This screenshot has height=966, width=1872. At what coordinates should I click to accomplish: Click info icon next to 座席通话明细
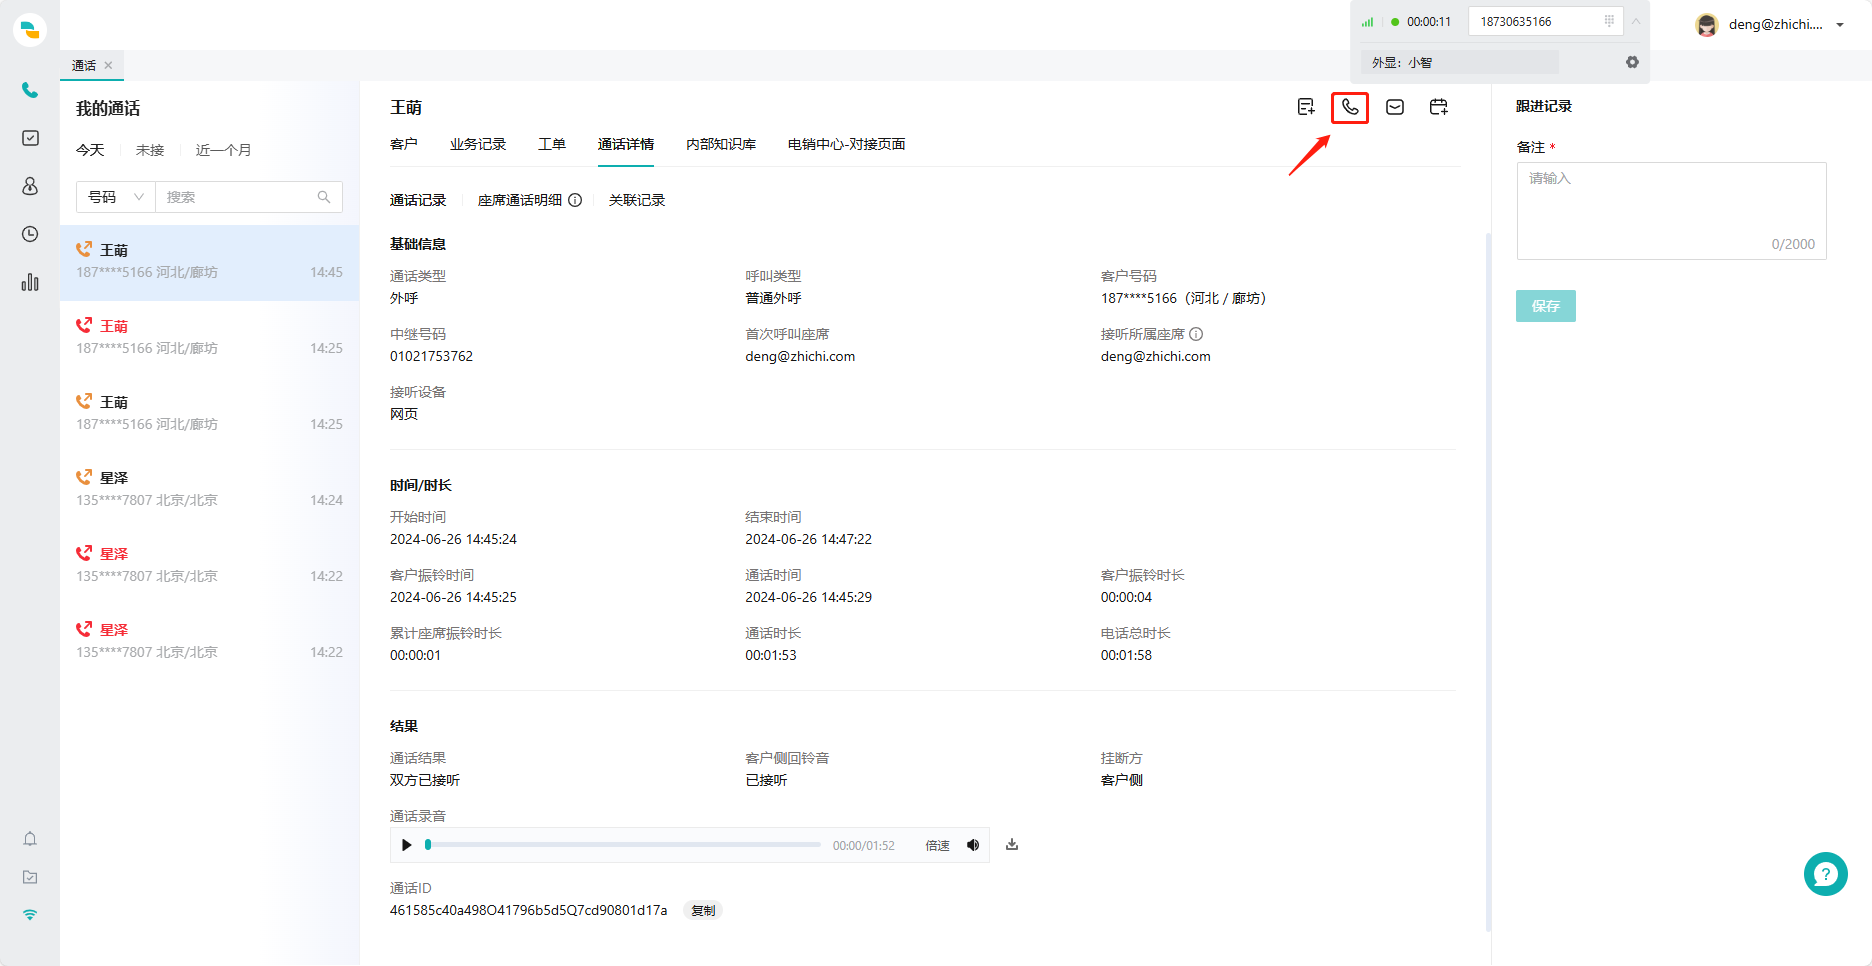575,200
